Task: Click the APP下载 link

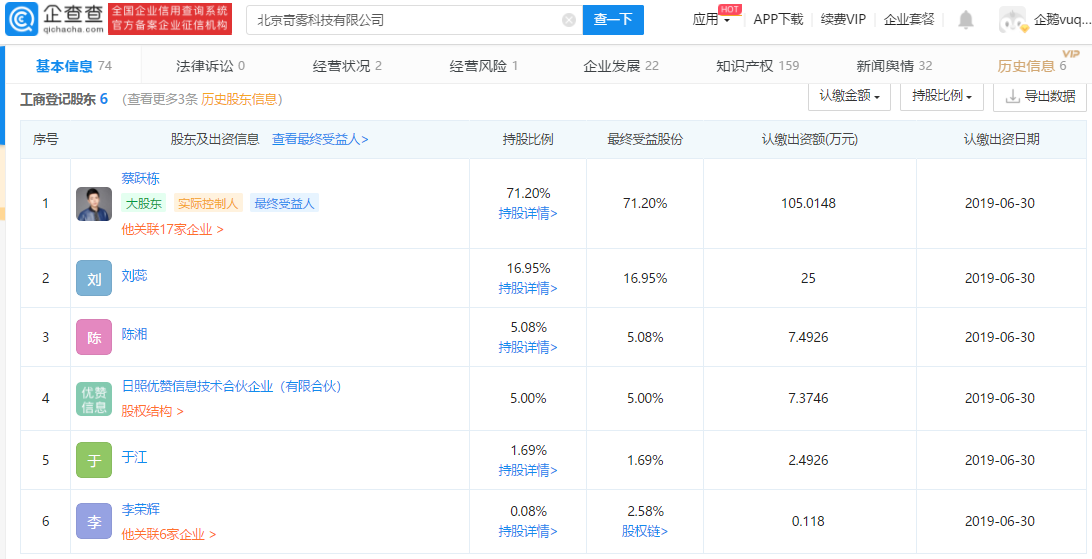Action: click(778, 19)
